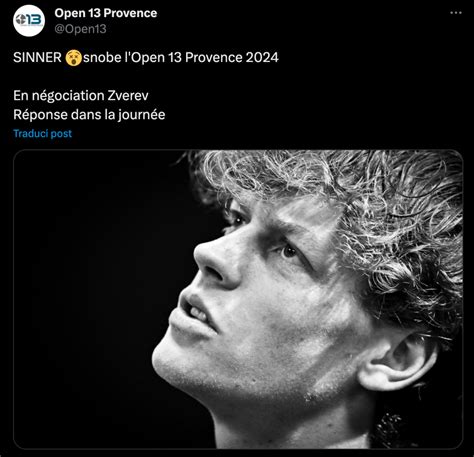Click the dark empty left side of the photo

tap(90, 300)
